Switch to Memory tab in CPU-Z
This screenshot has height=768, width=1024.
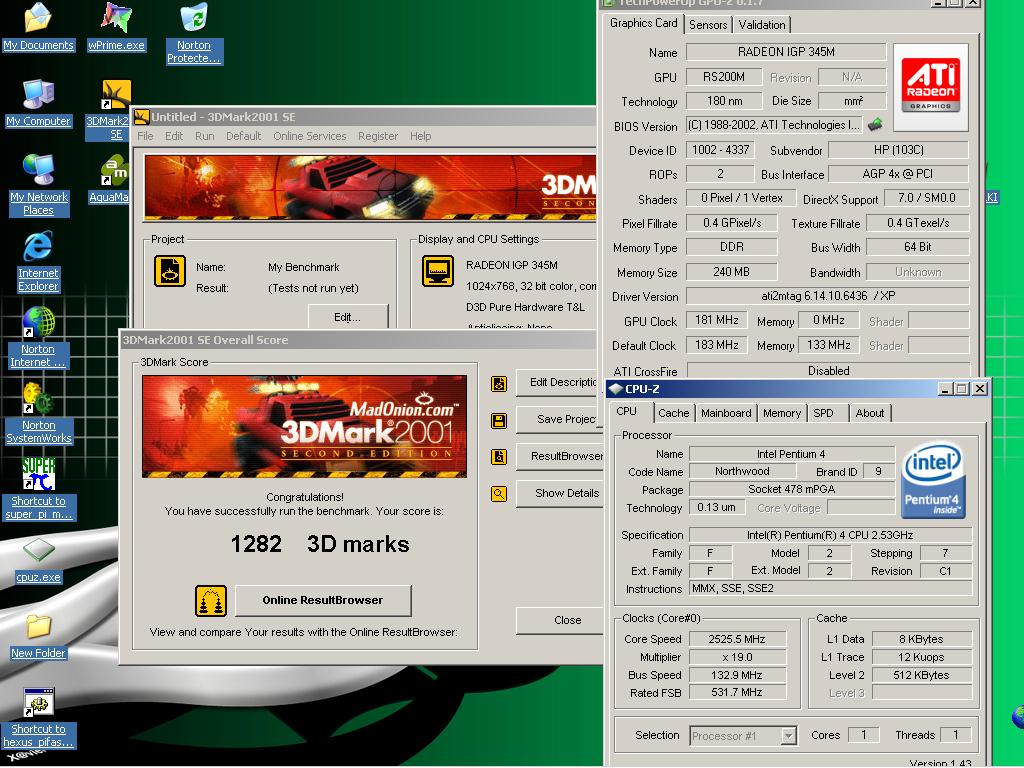pos(781,413)
